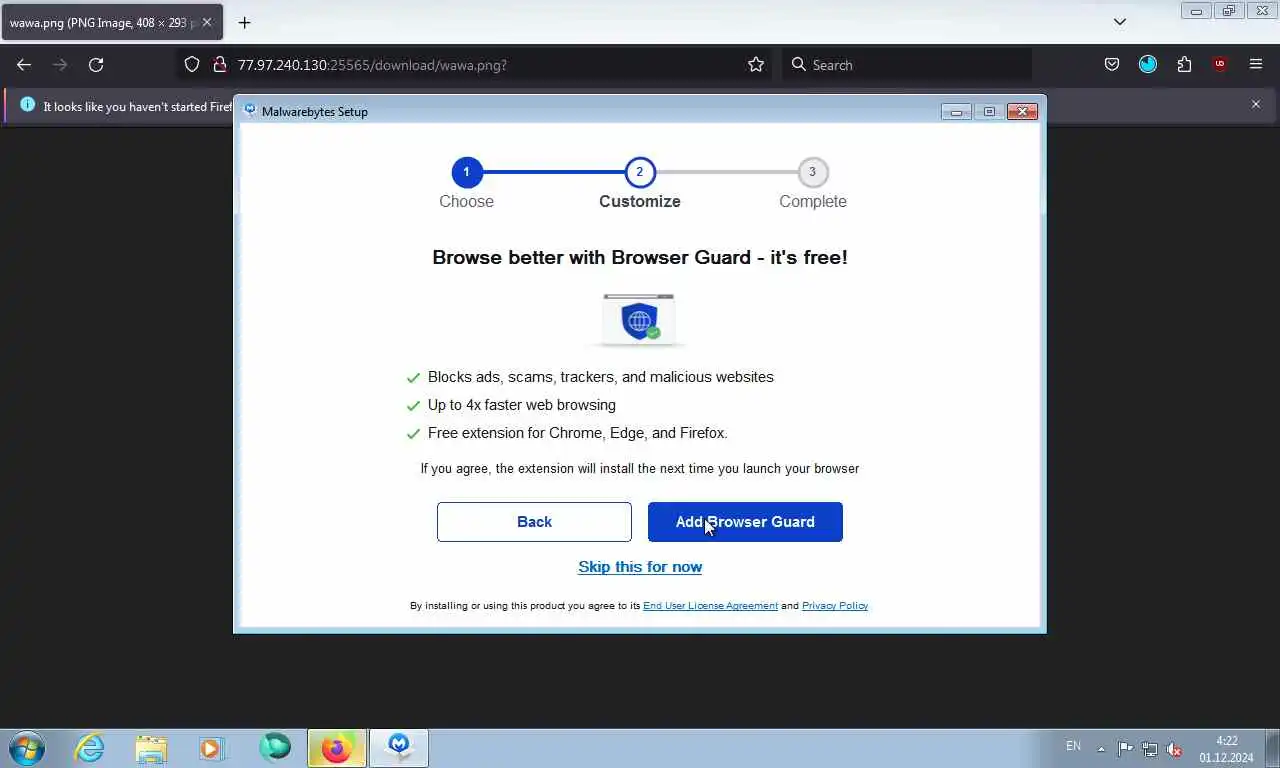Open the Action Center flag icon
The height and width of the screenshot is (768, 1280).
coord(1125,749)
